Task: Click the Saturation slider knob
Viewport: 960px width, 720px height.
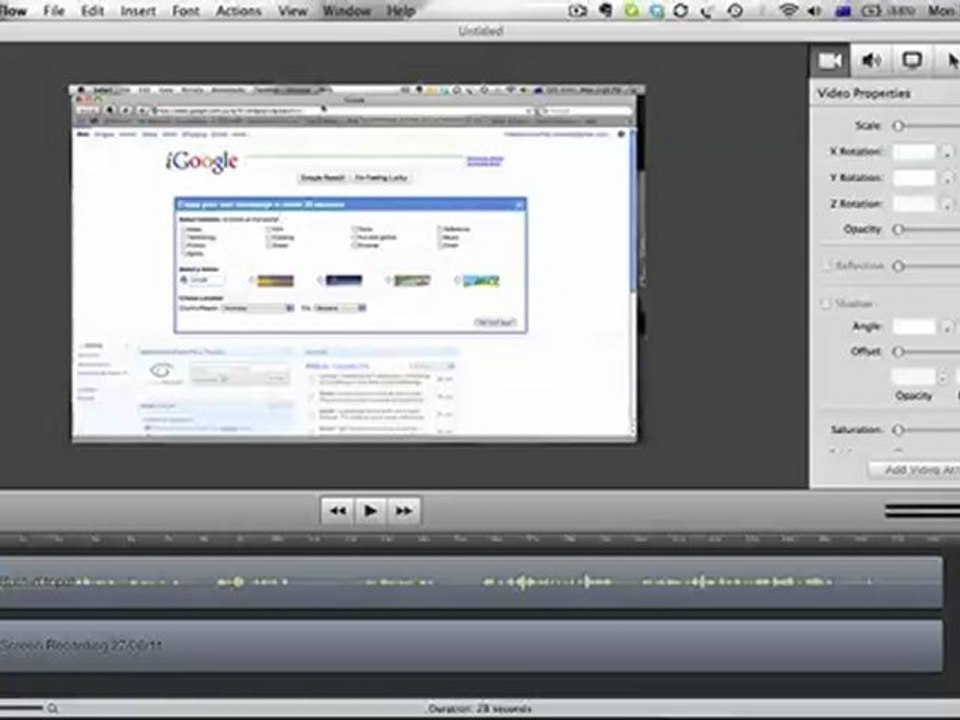Action: [x=898, y=430]
